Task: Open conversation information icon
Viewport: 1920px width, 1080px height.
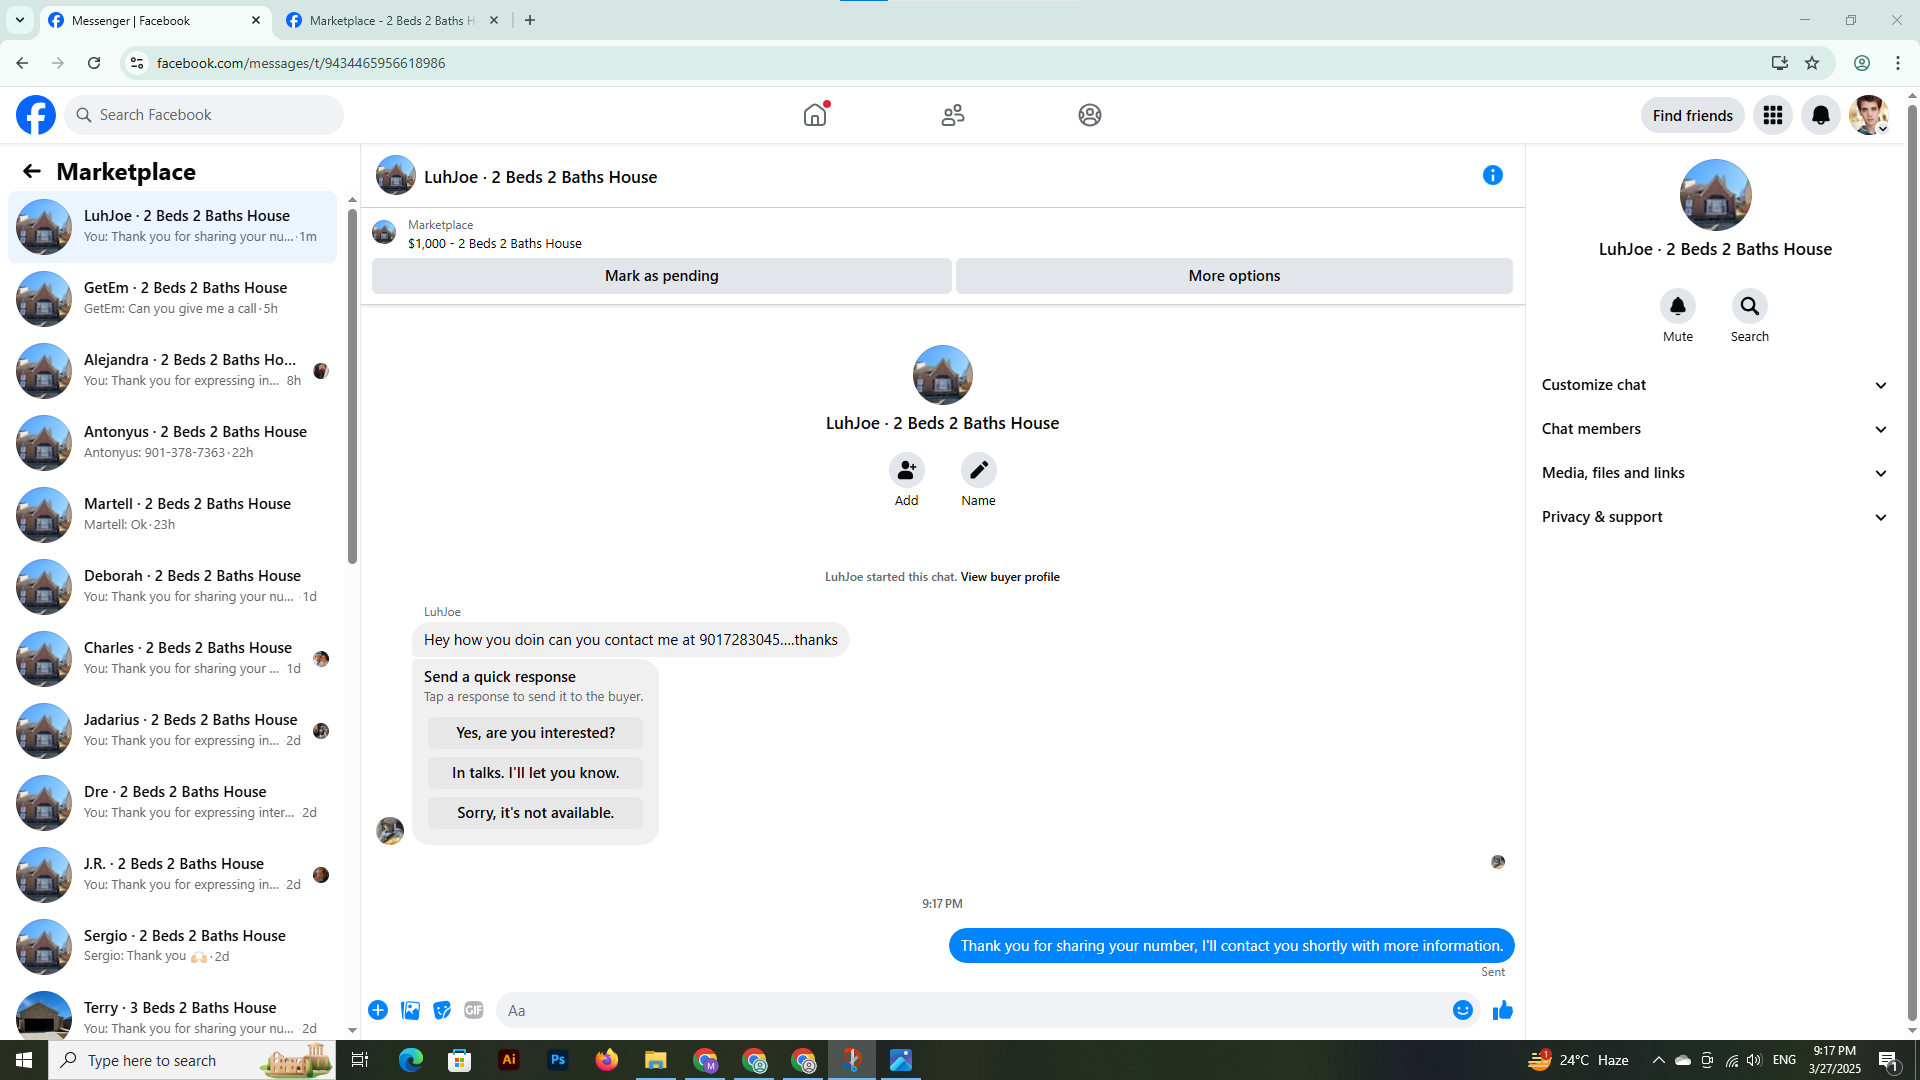Action: pyautogui.click(x=1493, y=175)
